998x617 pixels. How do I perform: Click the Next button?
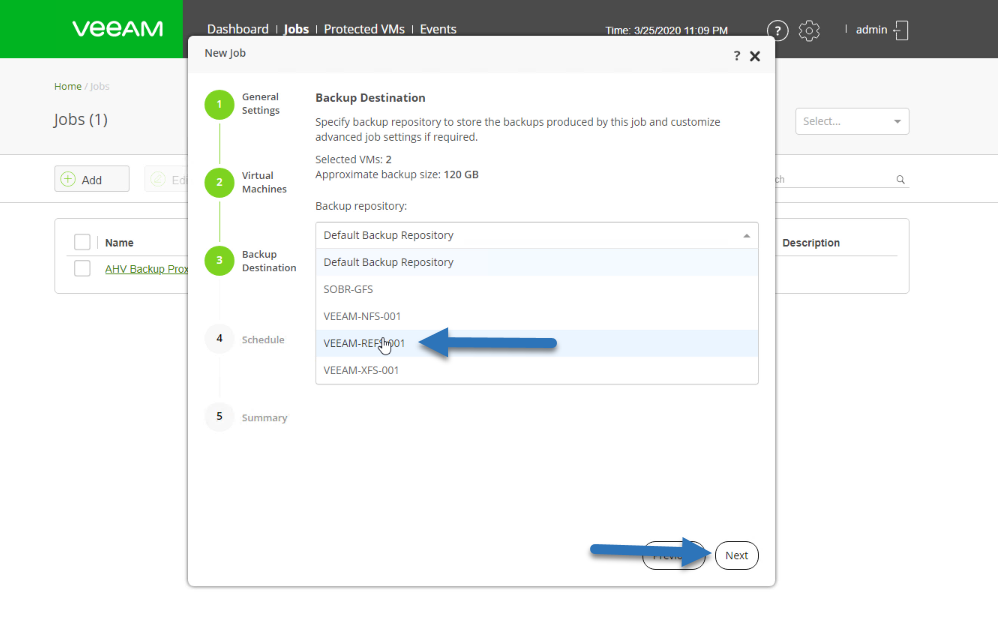click(x=736, y=555)
